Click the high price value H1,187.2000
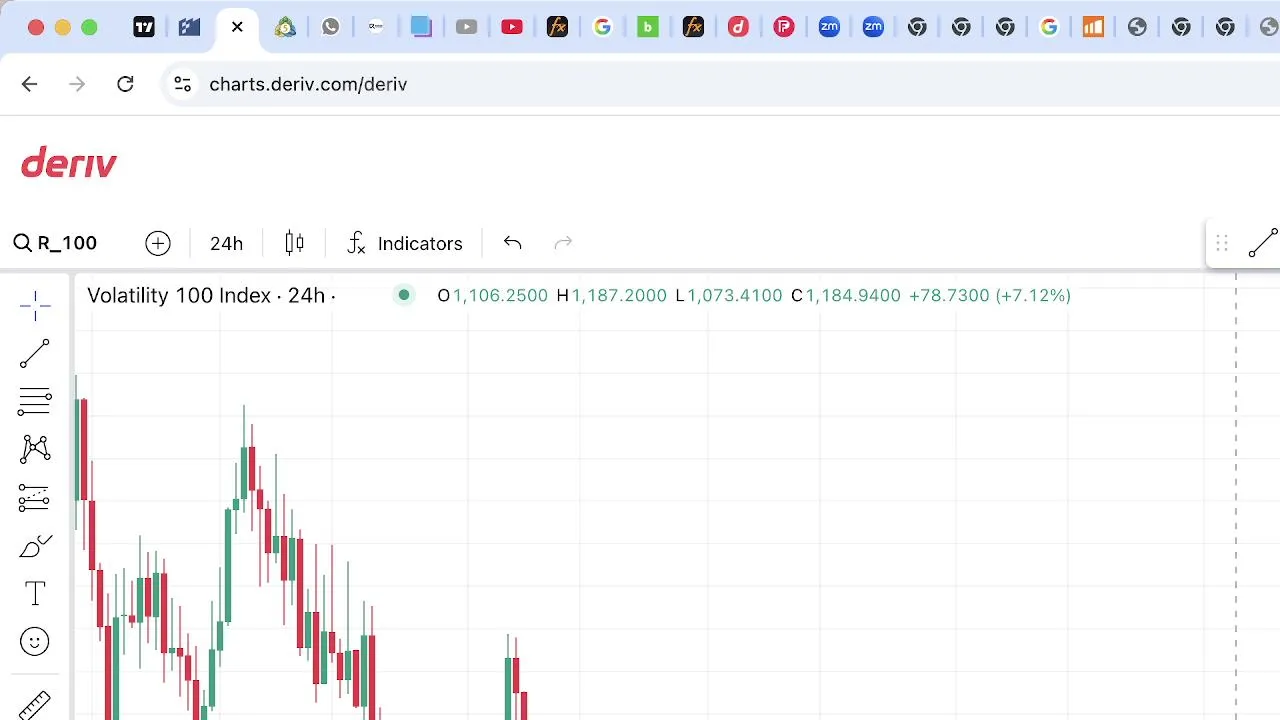This screenshot has width=1280, height=720. pyautogui.click(x=611, y=295)
